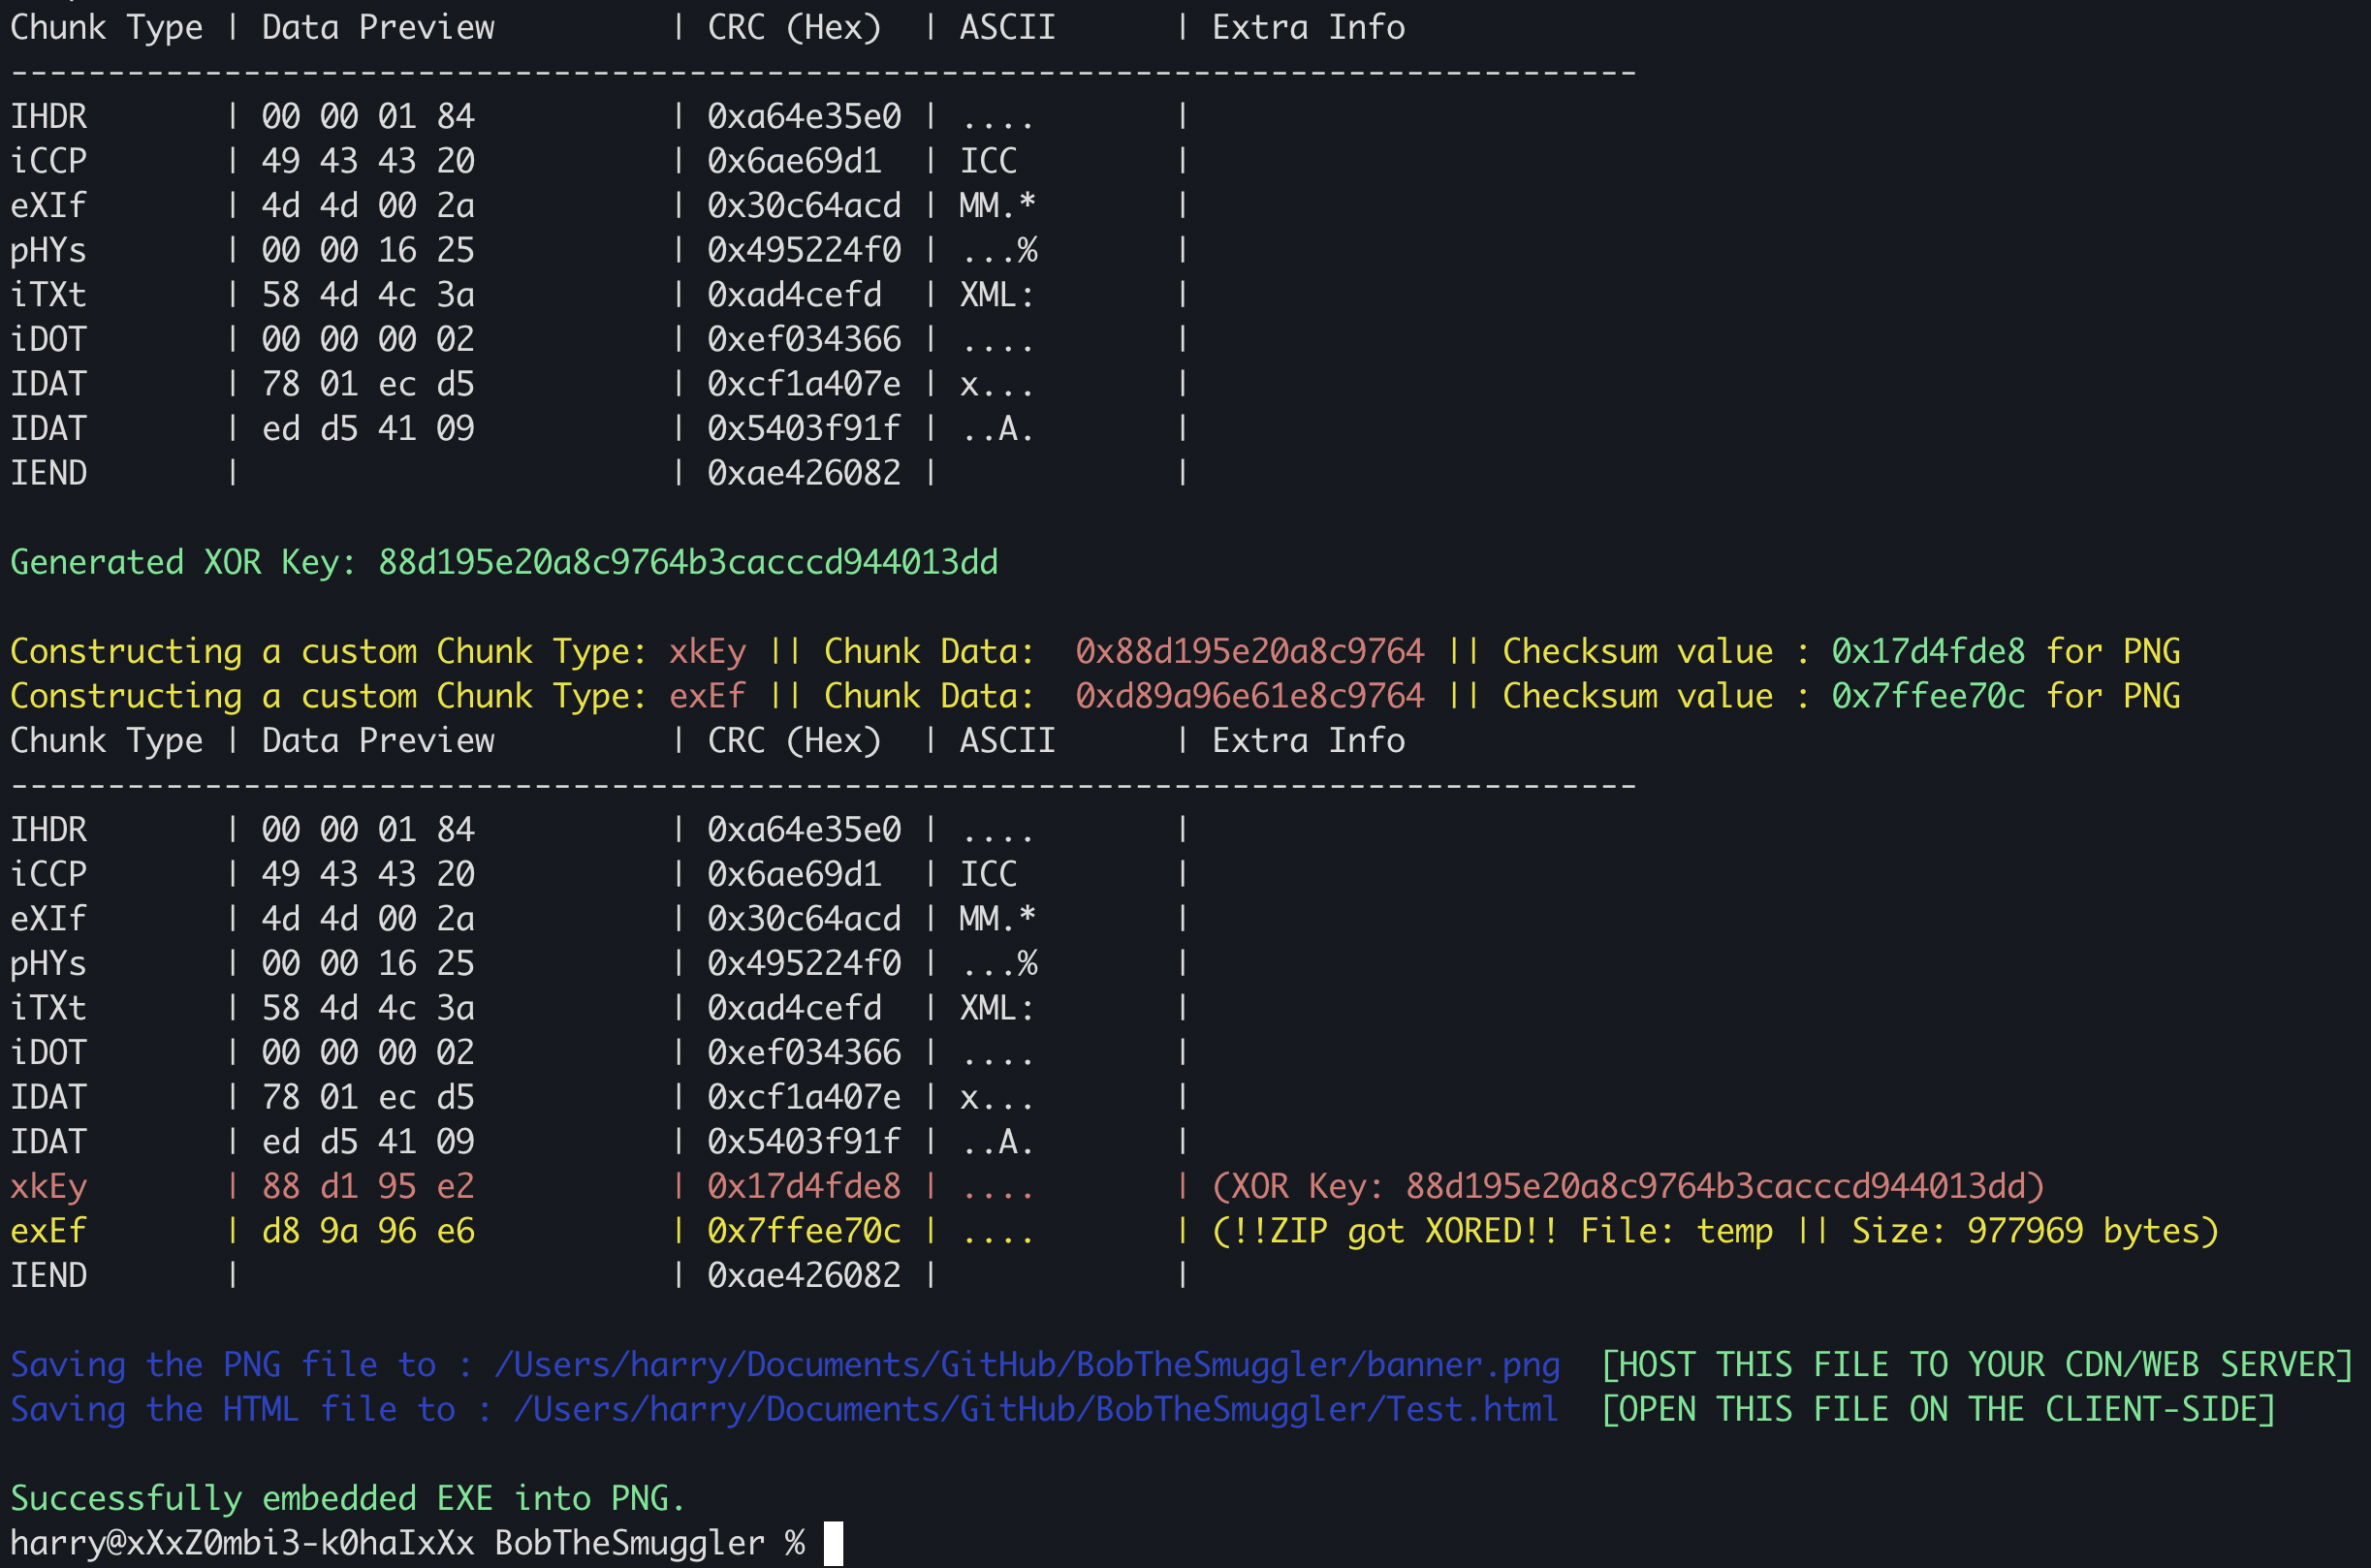Click the HOST THIS FILE TO YOUR CDN/WEB SERVER note
This screenshot has width=2371, height=1568.
(x=1976, y=1365)
